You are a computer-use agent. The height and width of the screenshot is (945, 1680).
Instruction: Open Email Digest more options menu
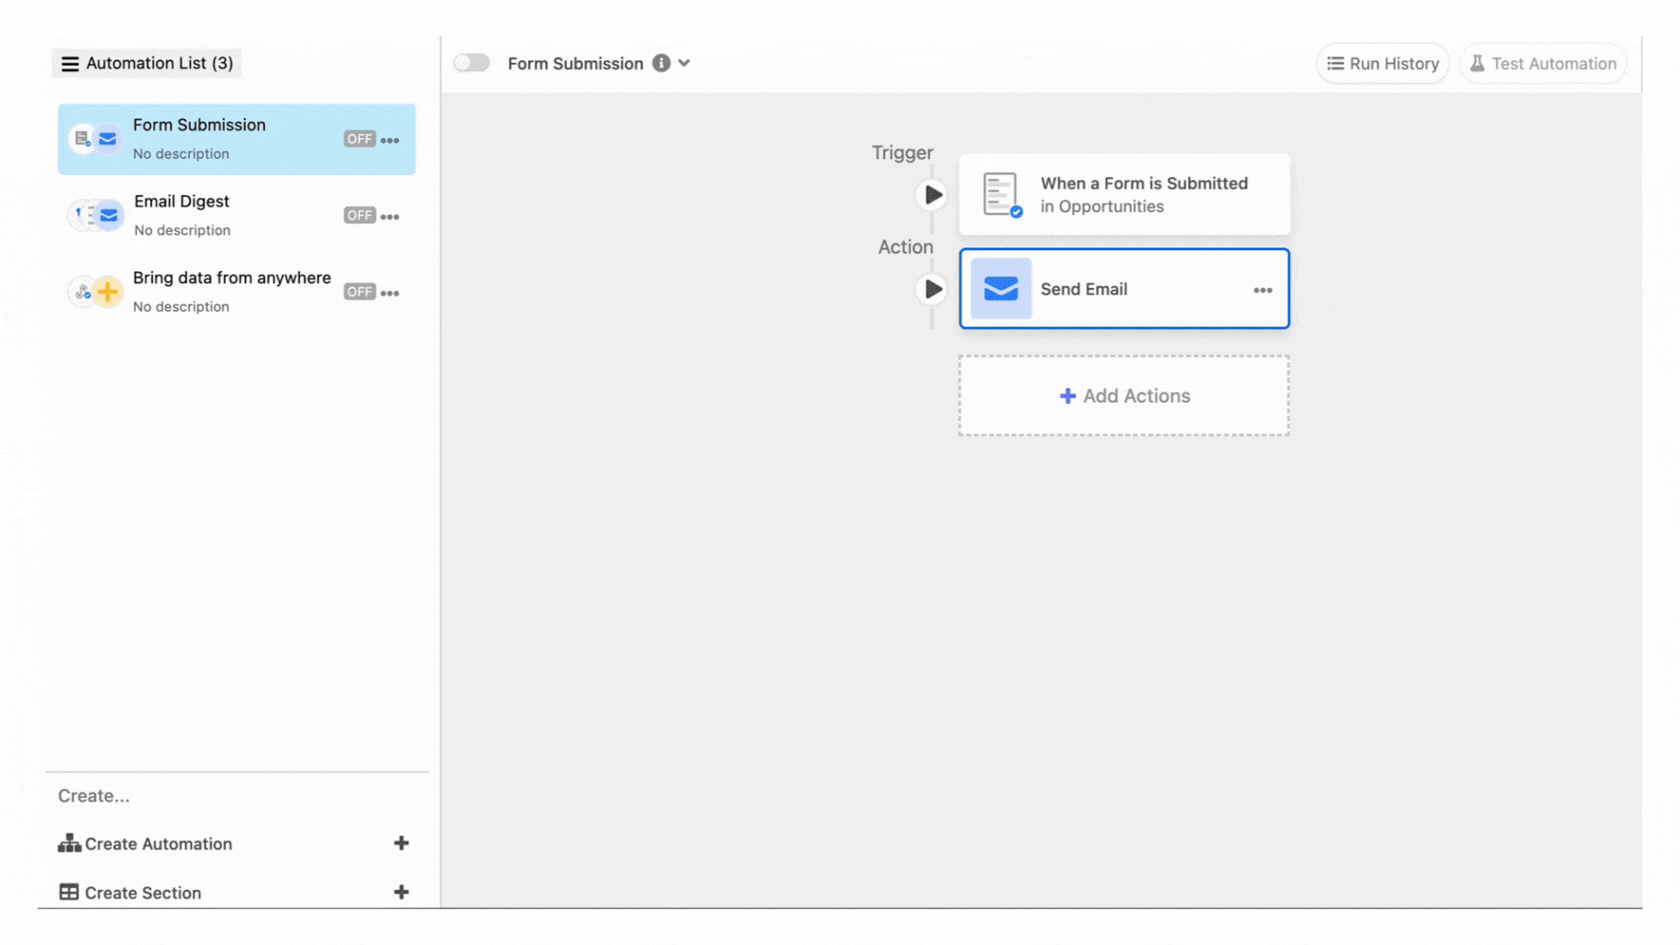click(390, 216)
